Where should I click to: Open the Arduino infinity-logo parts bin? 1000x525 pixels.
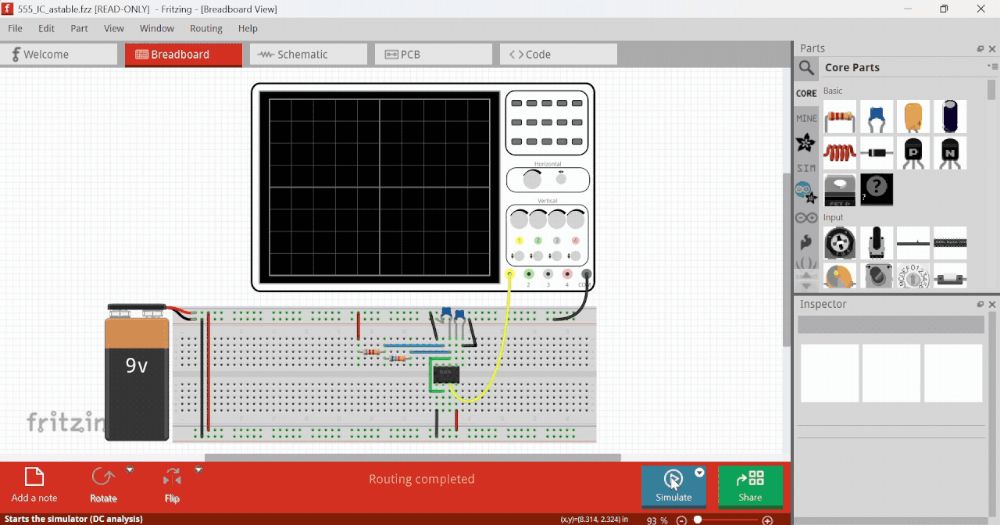click(806, 218)
